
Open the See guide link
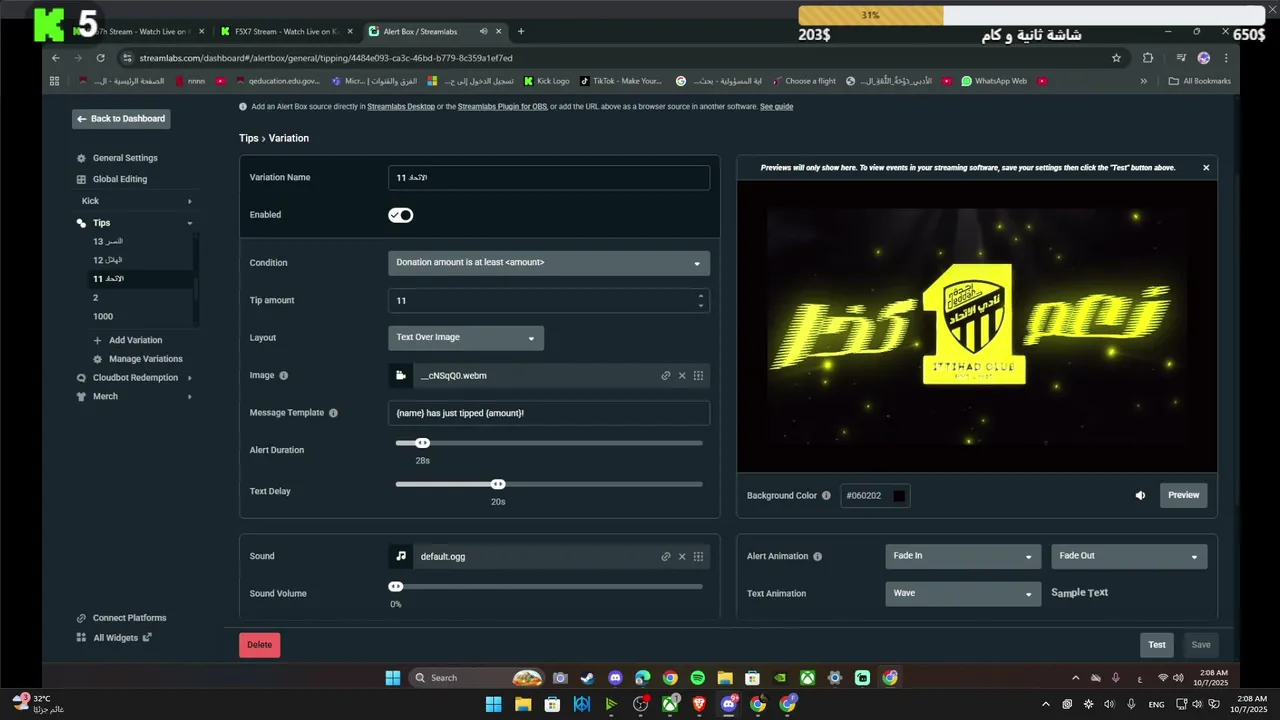[776, 107]
